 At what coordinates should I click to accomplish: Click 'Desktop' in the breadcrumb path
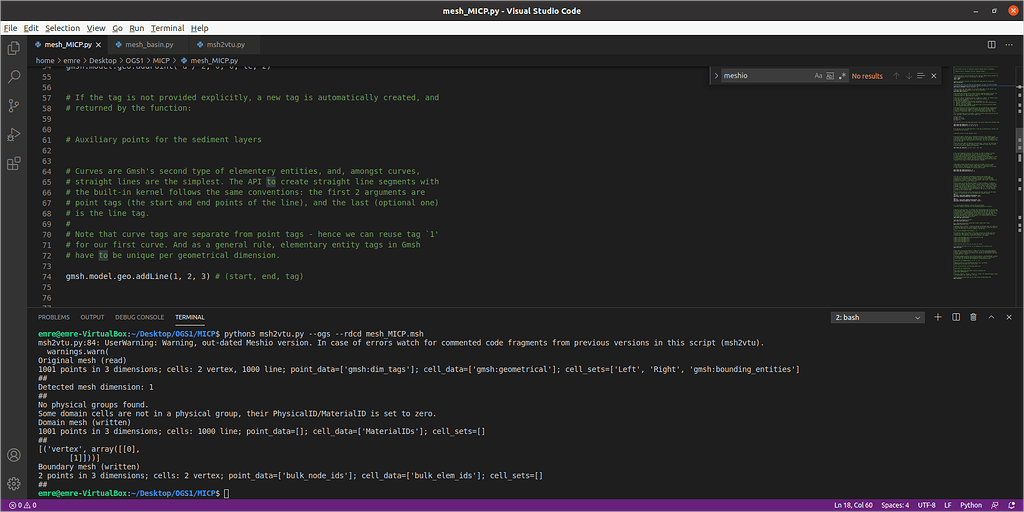tap(103, 61)
